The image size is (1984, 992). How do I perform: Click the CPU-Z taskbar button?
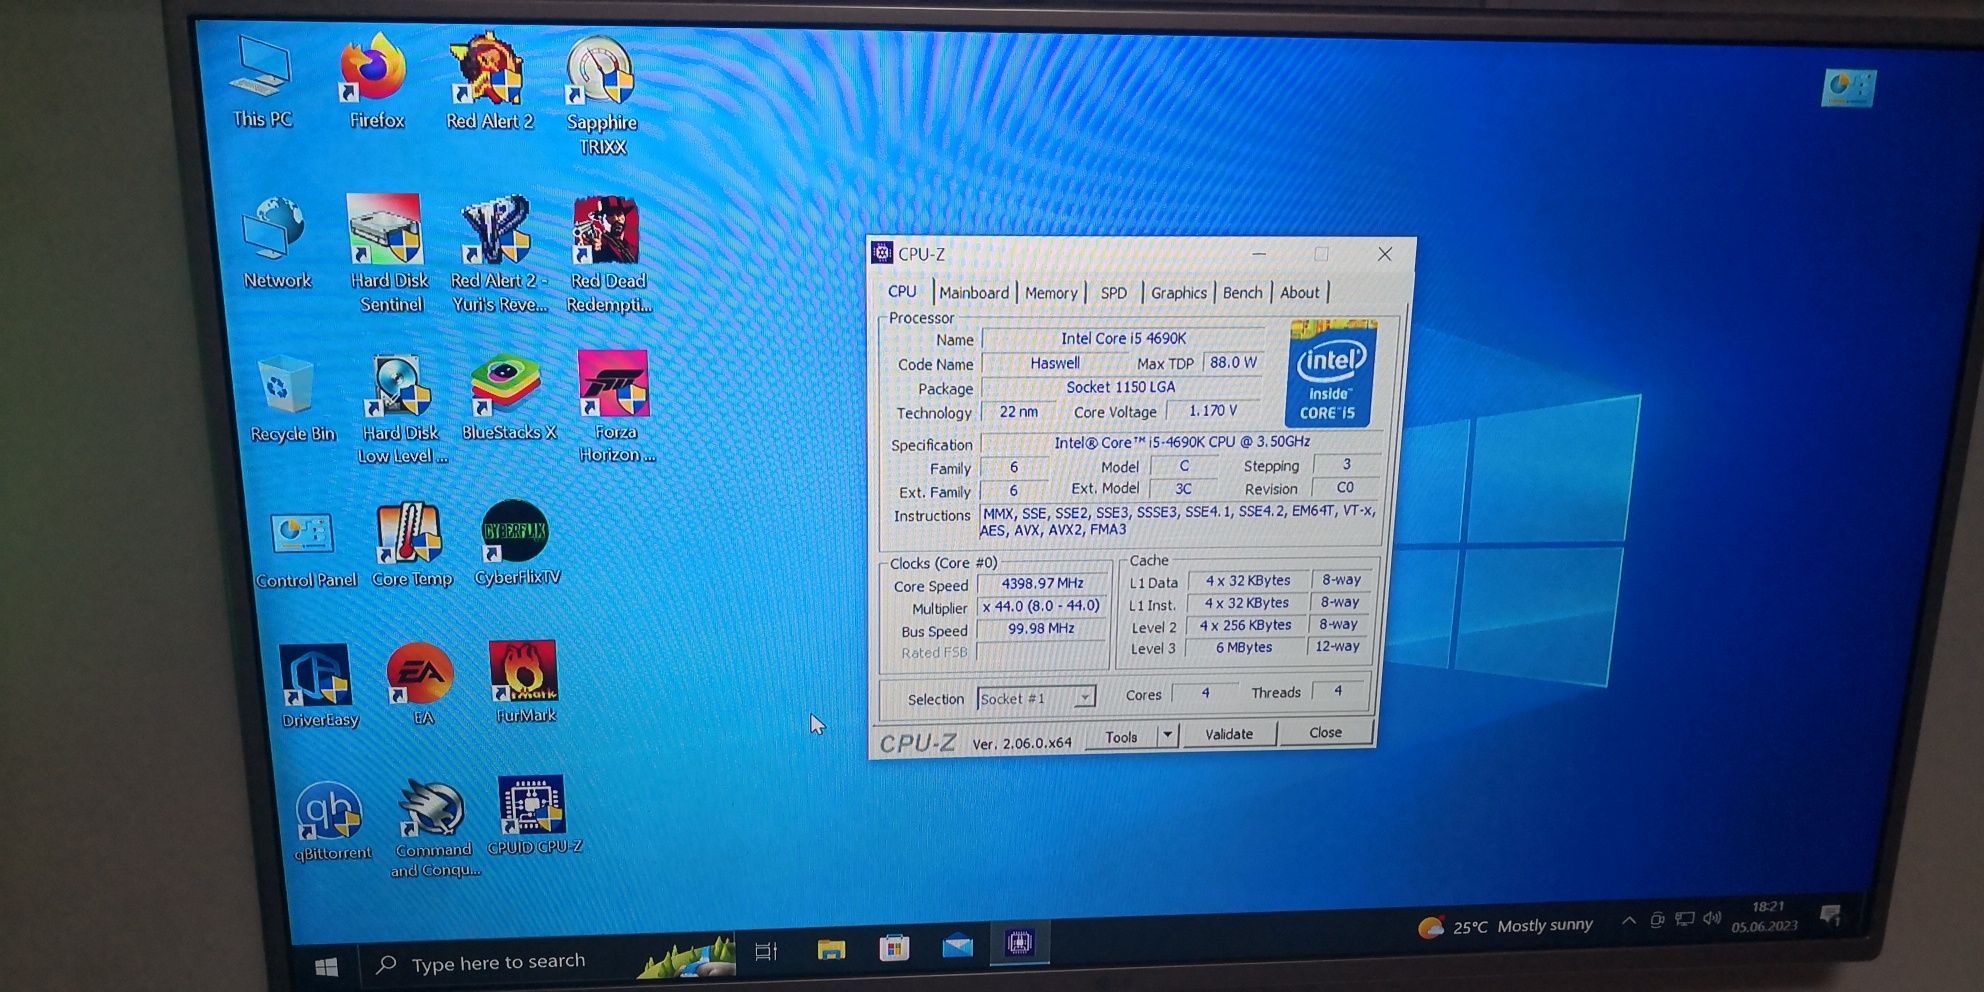[x=1019, y=942]
